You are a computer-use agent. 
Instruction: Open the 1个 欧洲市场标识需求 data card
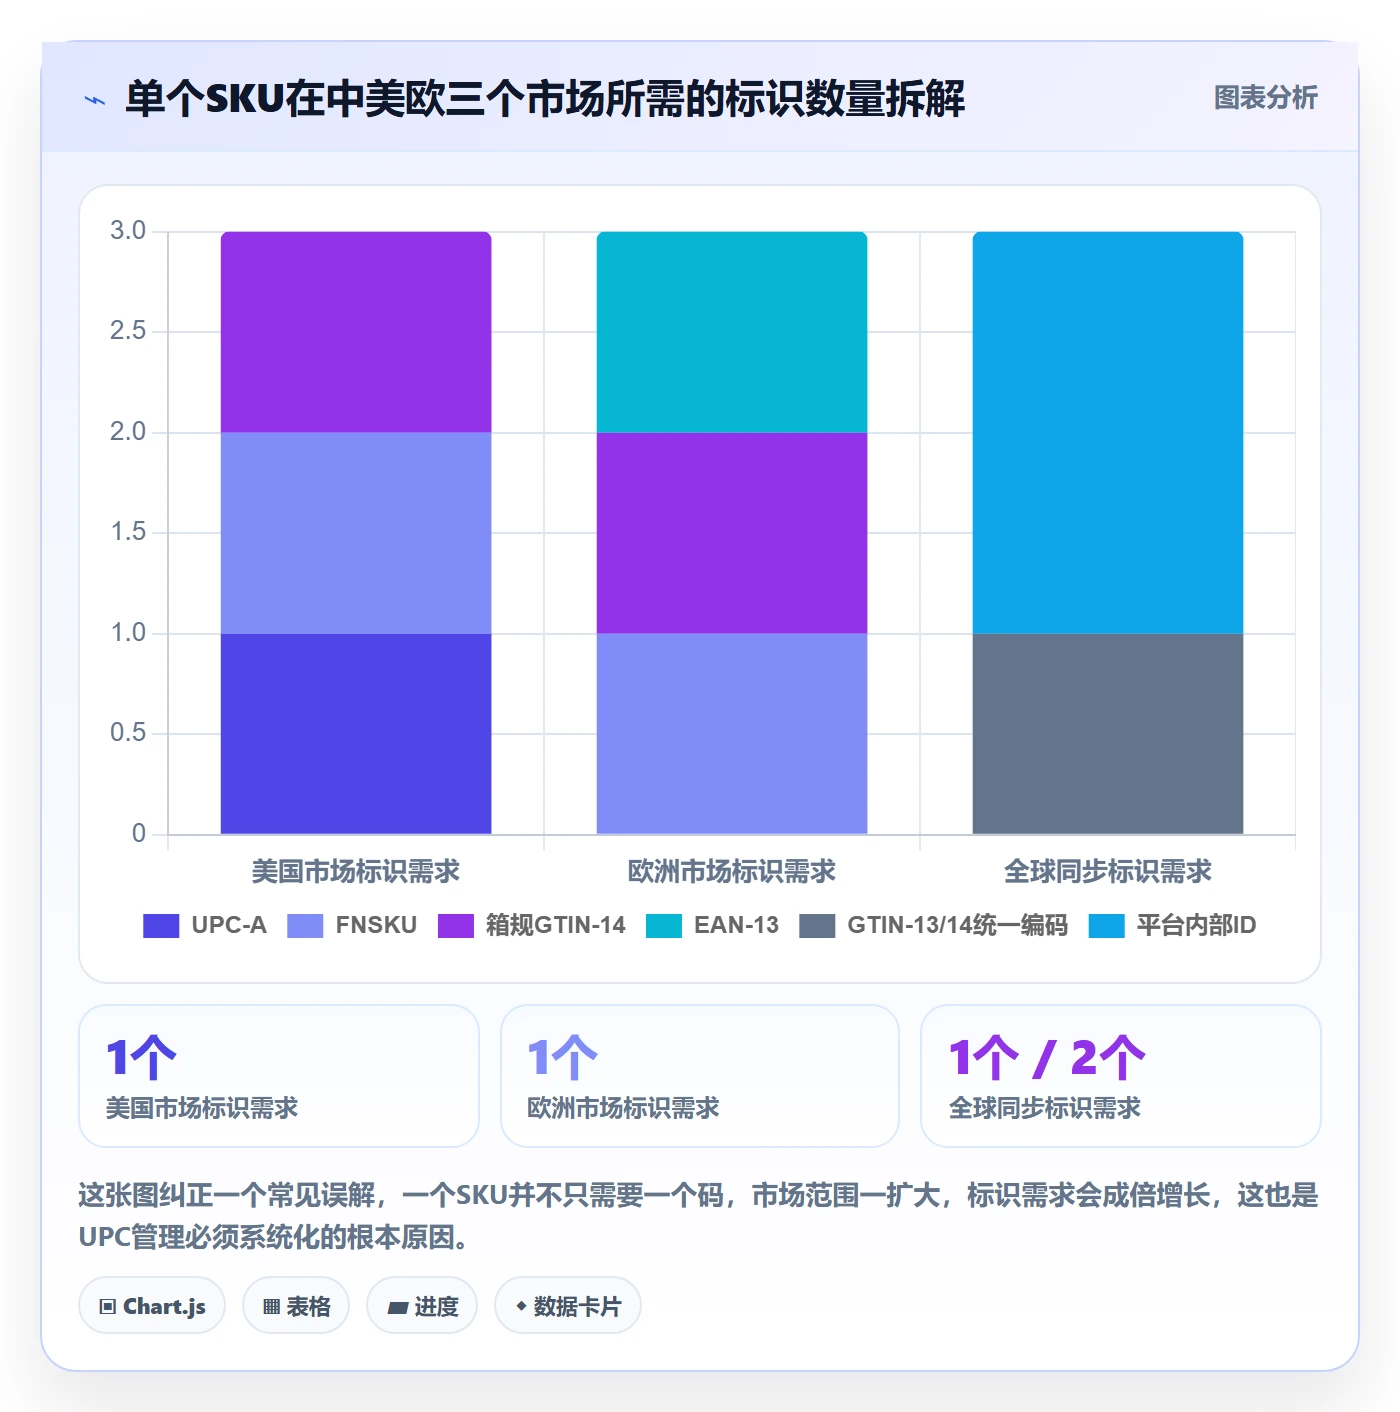700,1076
